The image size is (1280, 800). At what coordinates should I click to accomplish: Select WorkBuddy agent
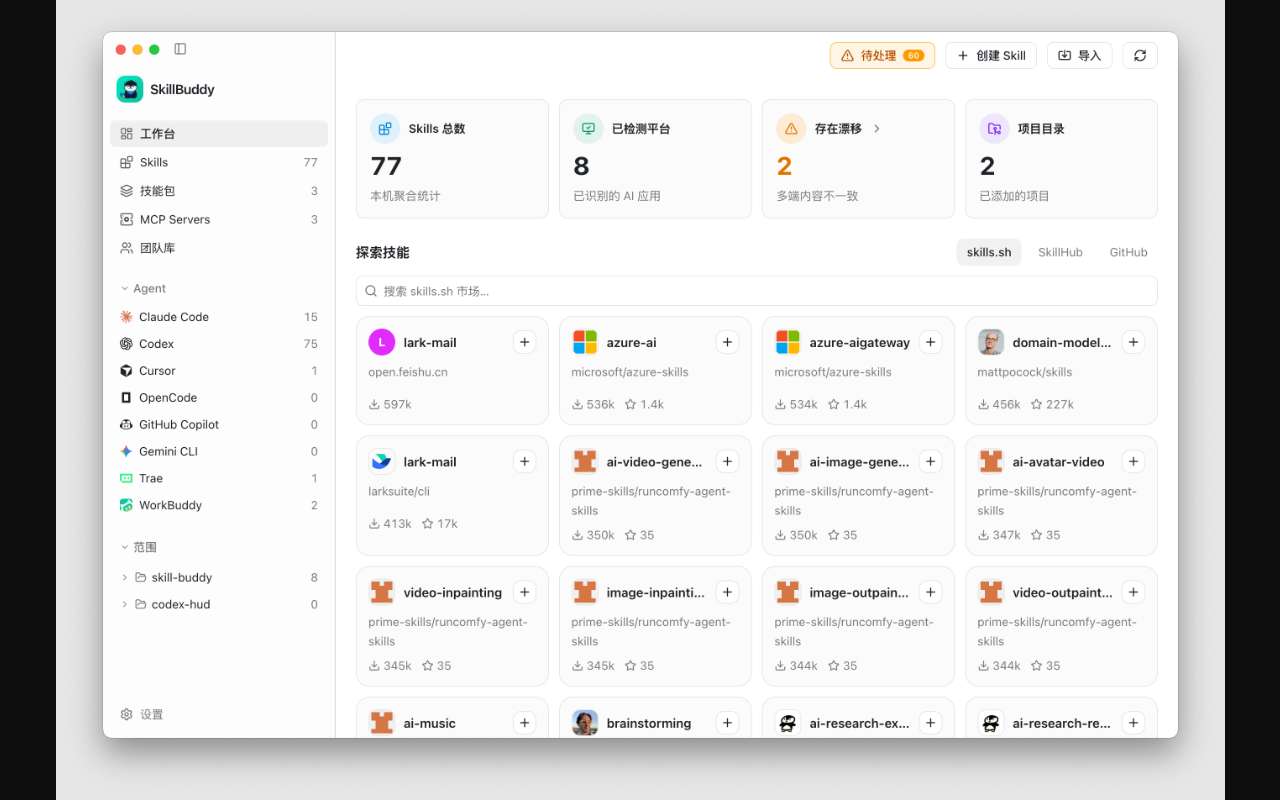point(219,506)
